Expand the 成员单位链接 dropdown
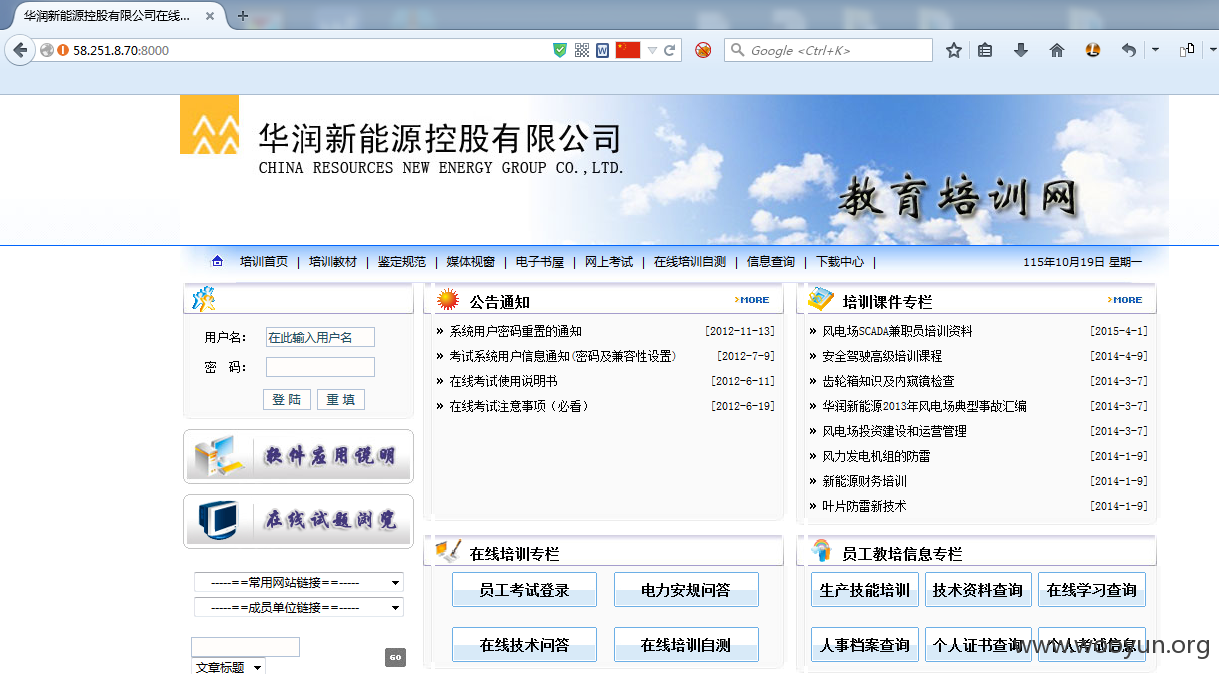 [299, 607]
